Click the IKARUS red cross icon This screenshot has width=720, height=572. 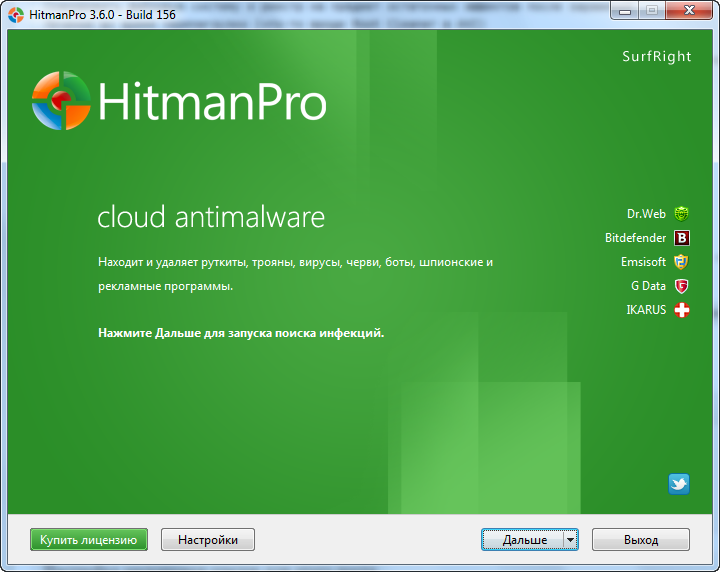(x=682, y=310)
